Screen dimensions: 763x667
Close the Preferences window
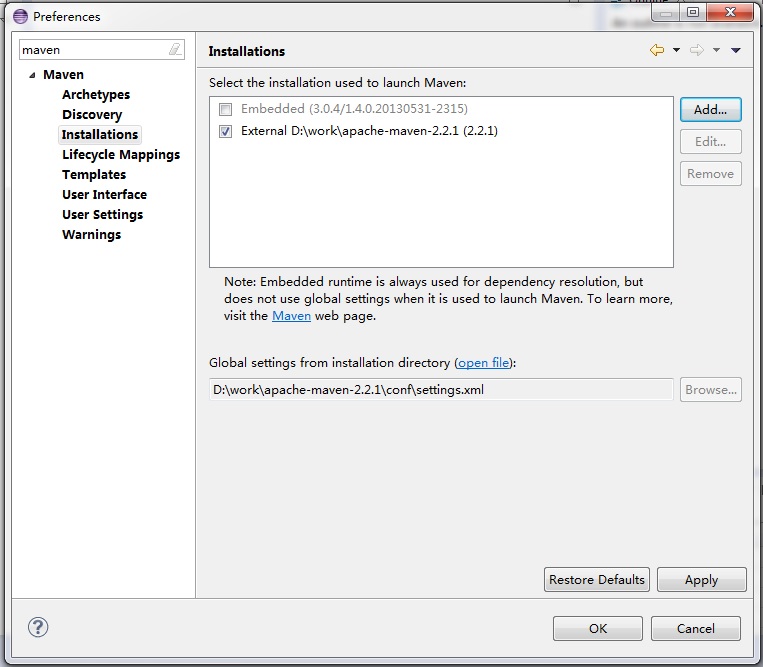[x=730, y=12]
